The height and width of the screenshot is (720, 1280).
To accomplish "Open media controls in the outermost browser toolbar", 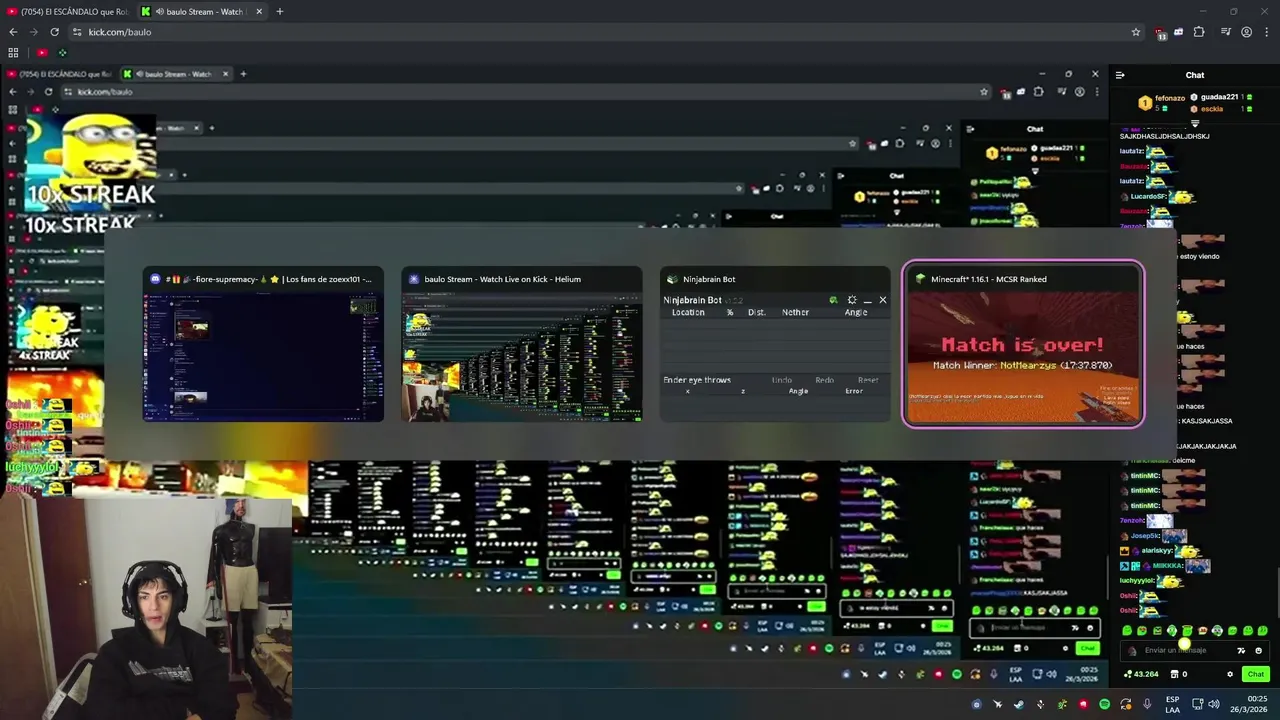I will click(x=1225, y=32).
